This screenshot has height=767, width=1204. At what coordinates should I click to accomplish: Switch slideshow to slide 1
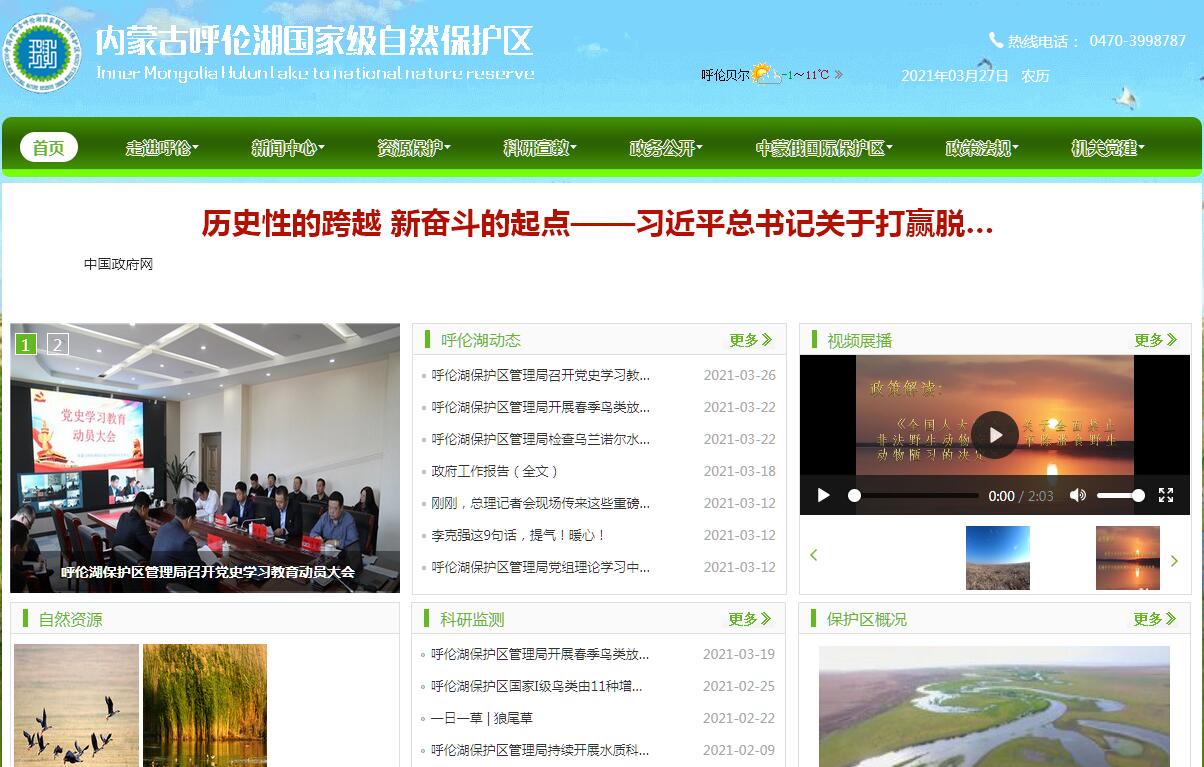pyautogui.click(x=27, y=344)
